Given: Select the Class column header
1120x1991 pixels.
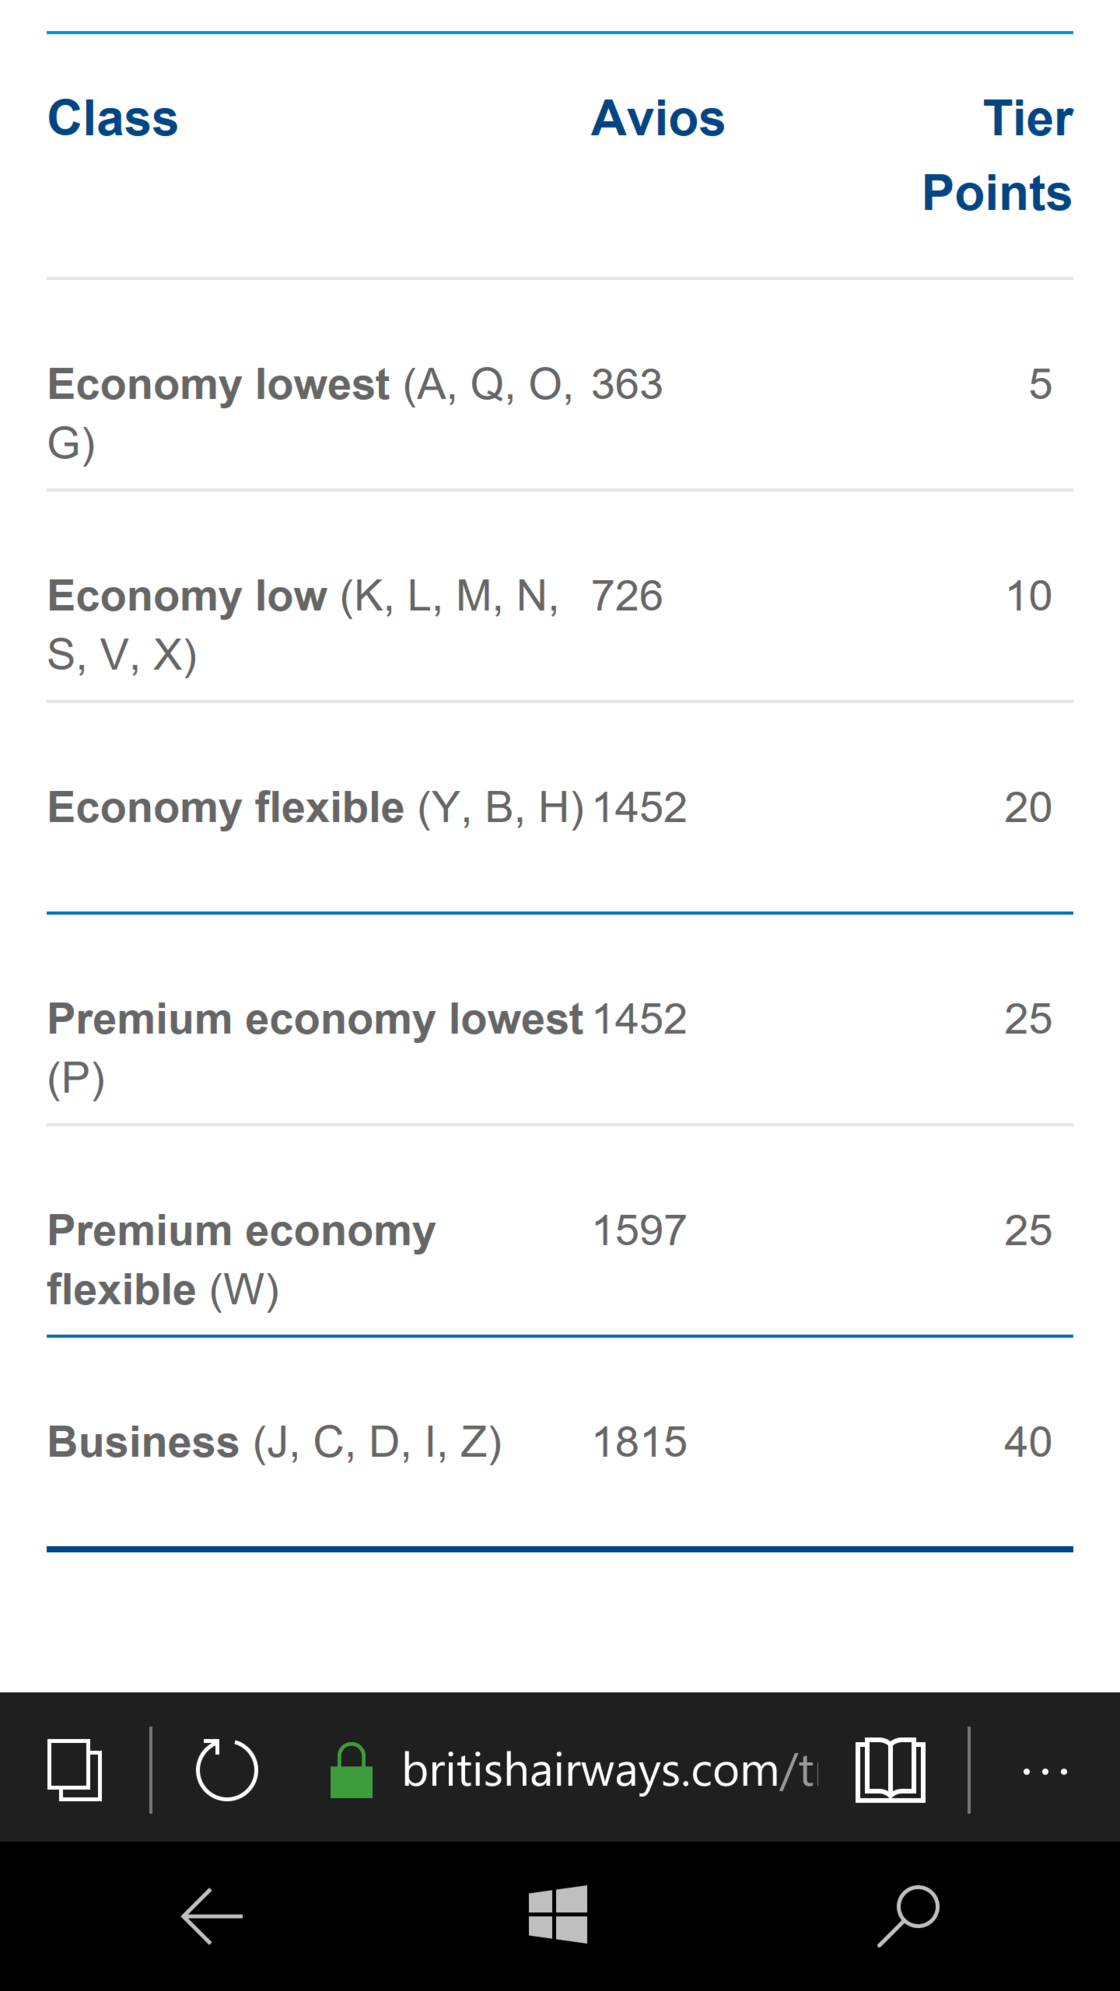Looking at the screenshot, I should point(113,119).
